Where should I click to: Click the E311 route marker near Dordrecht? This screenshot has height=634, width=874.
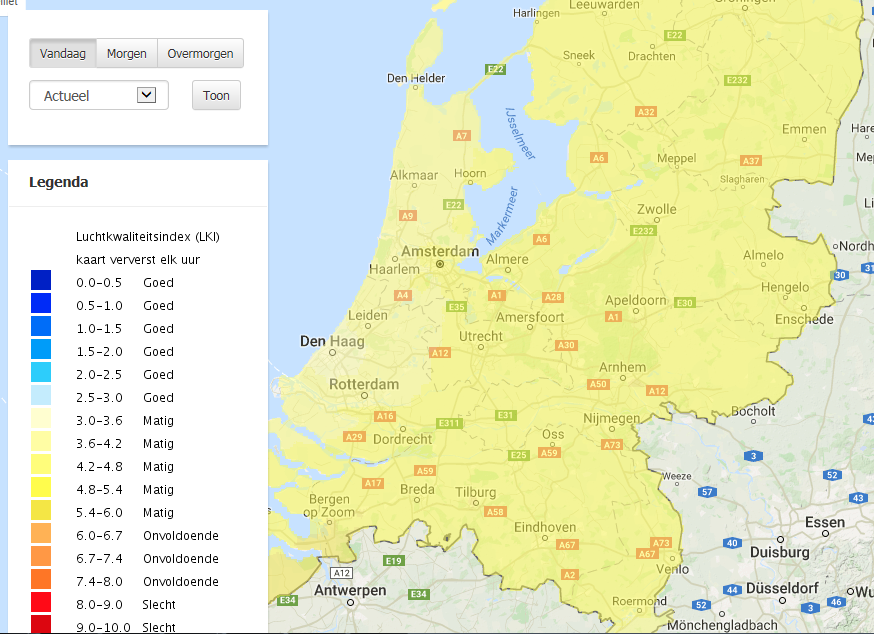pos(448,423)
